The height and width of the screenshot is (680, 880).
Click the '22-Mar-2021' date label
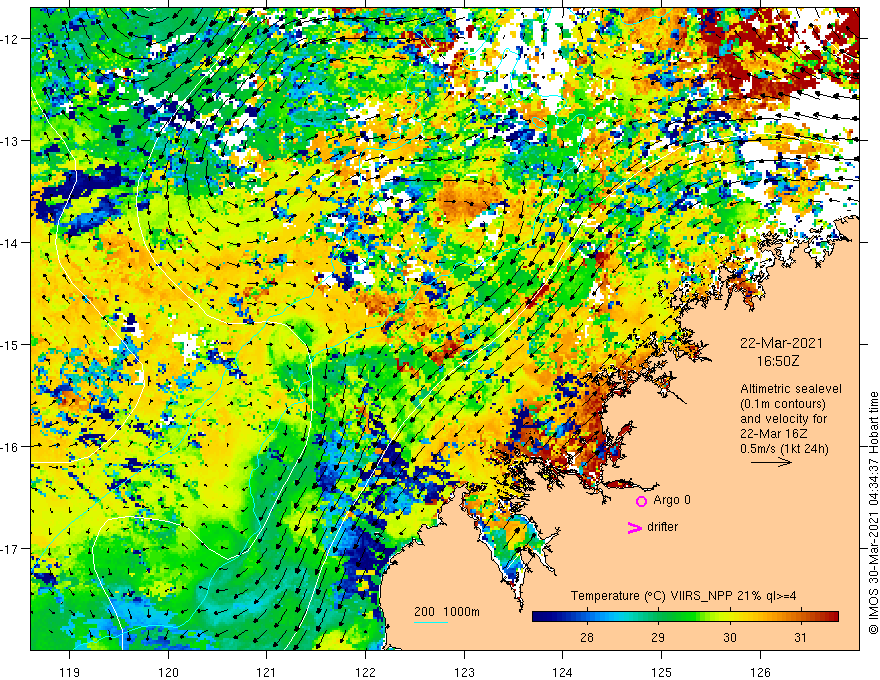click(781, 343)
